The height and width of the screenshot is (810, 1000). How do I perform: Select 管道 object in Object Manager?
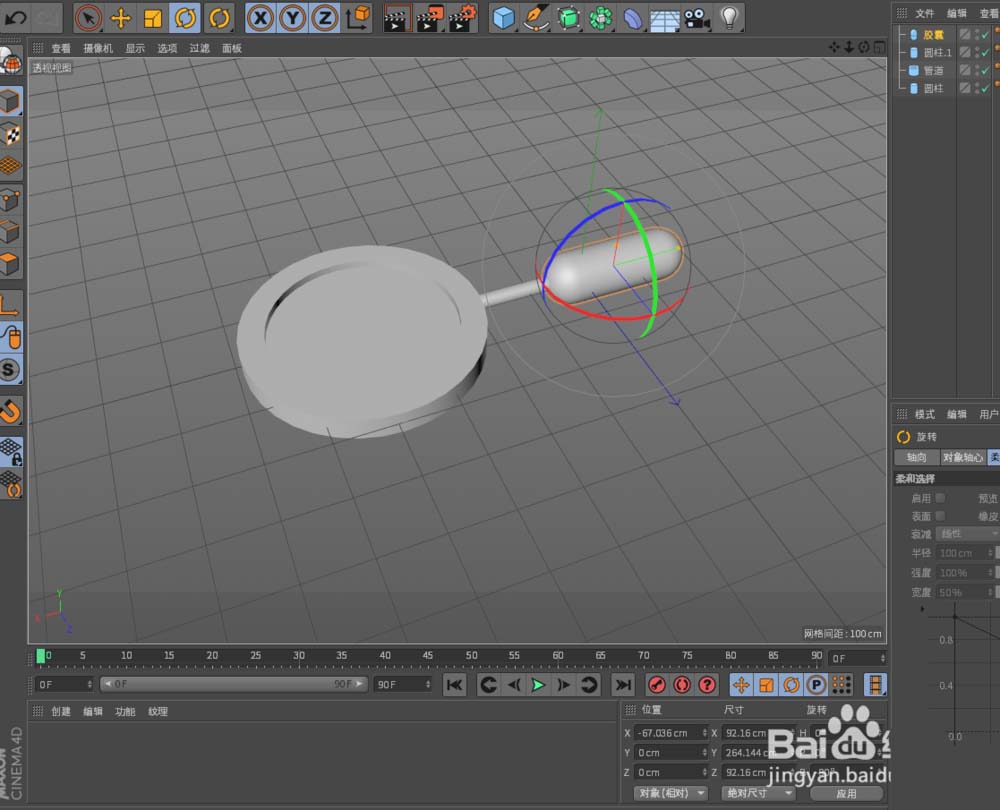933,70
